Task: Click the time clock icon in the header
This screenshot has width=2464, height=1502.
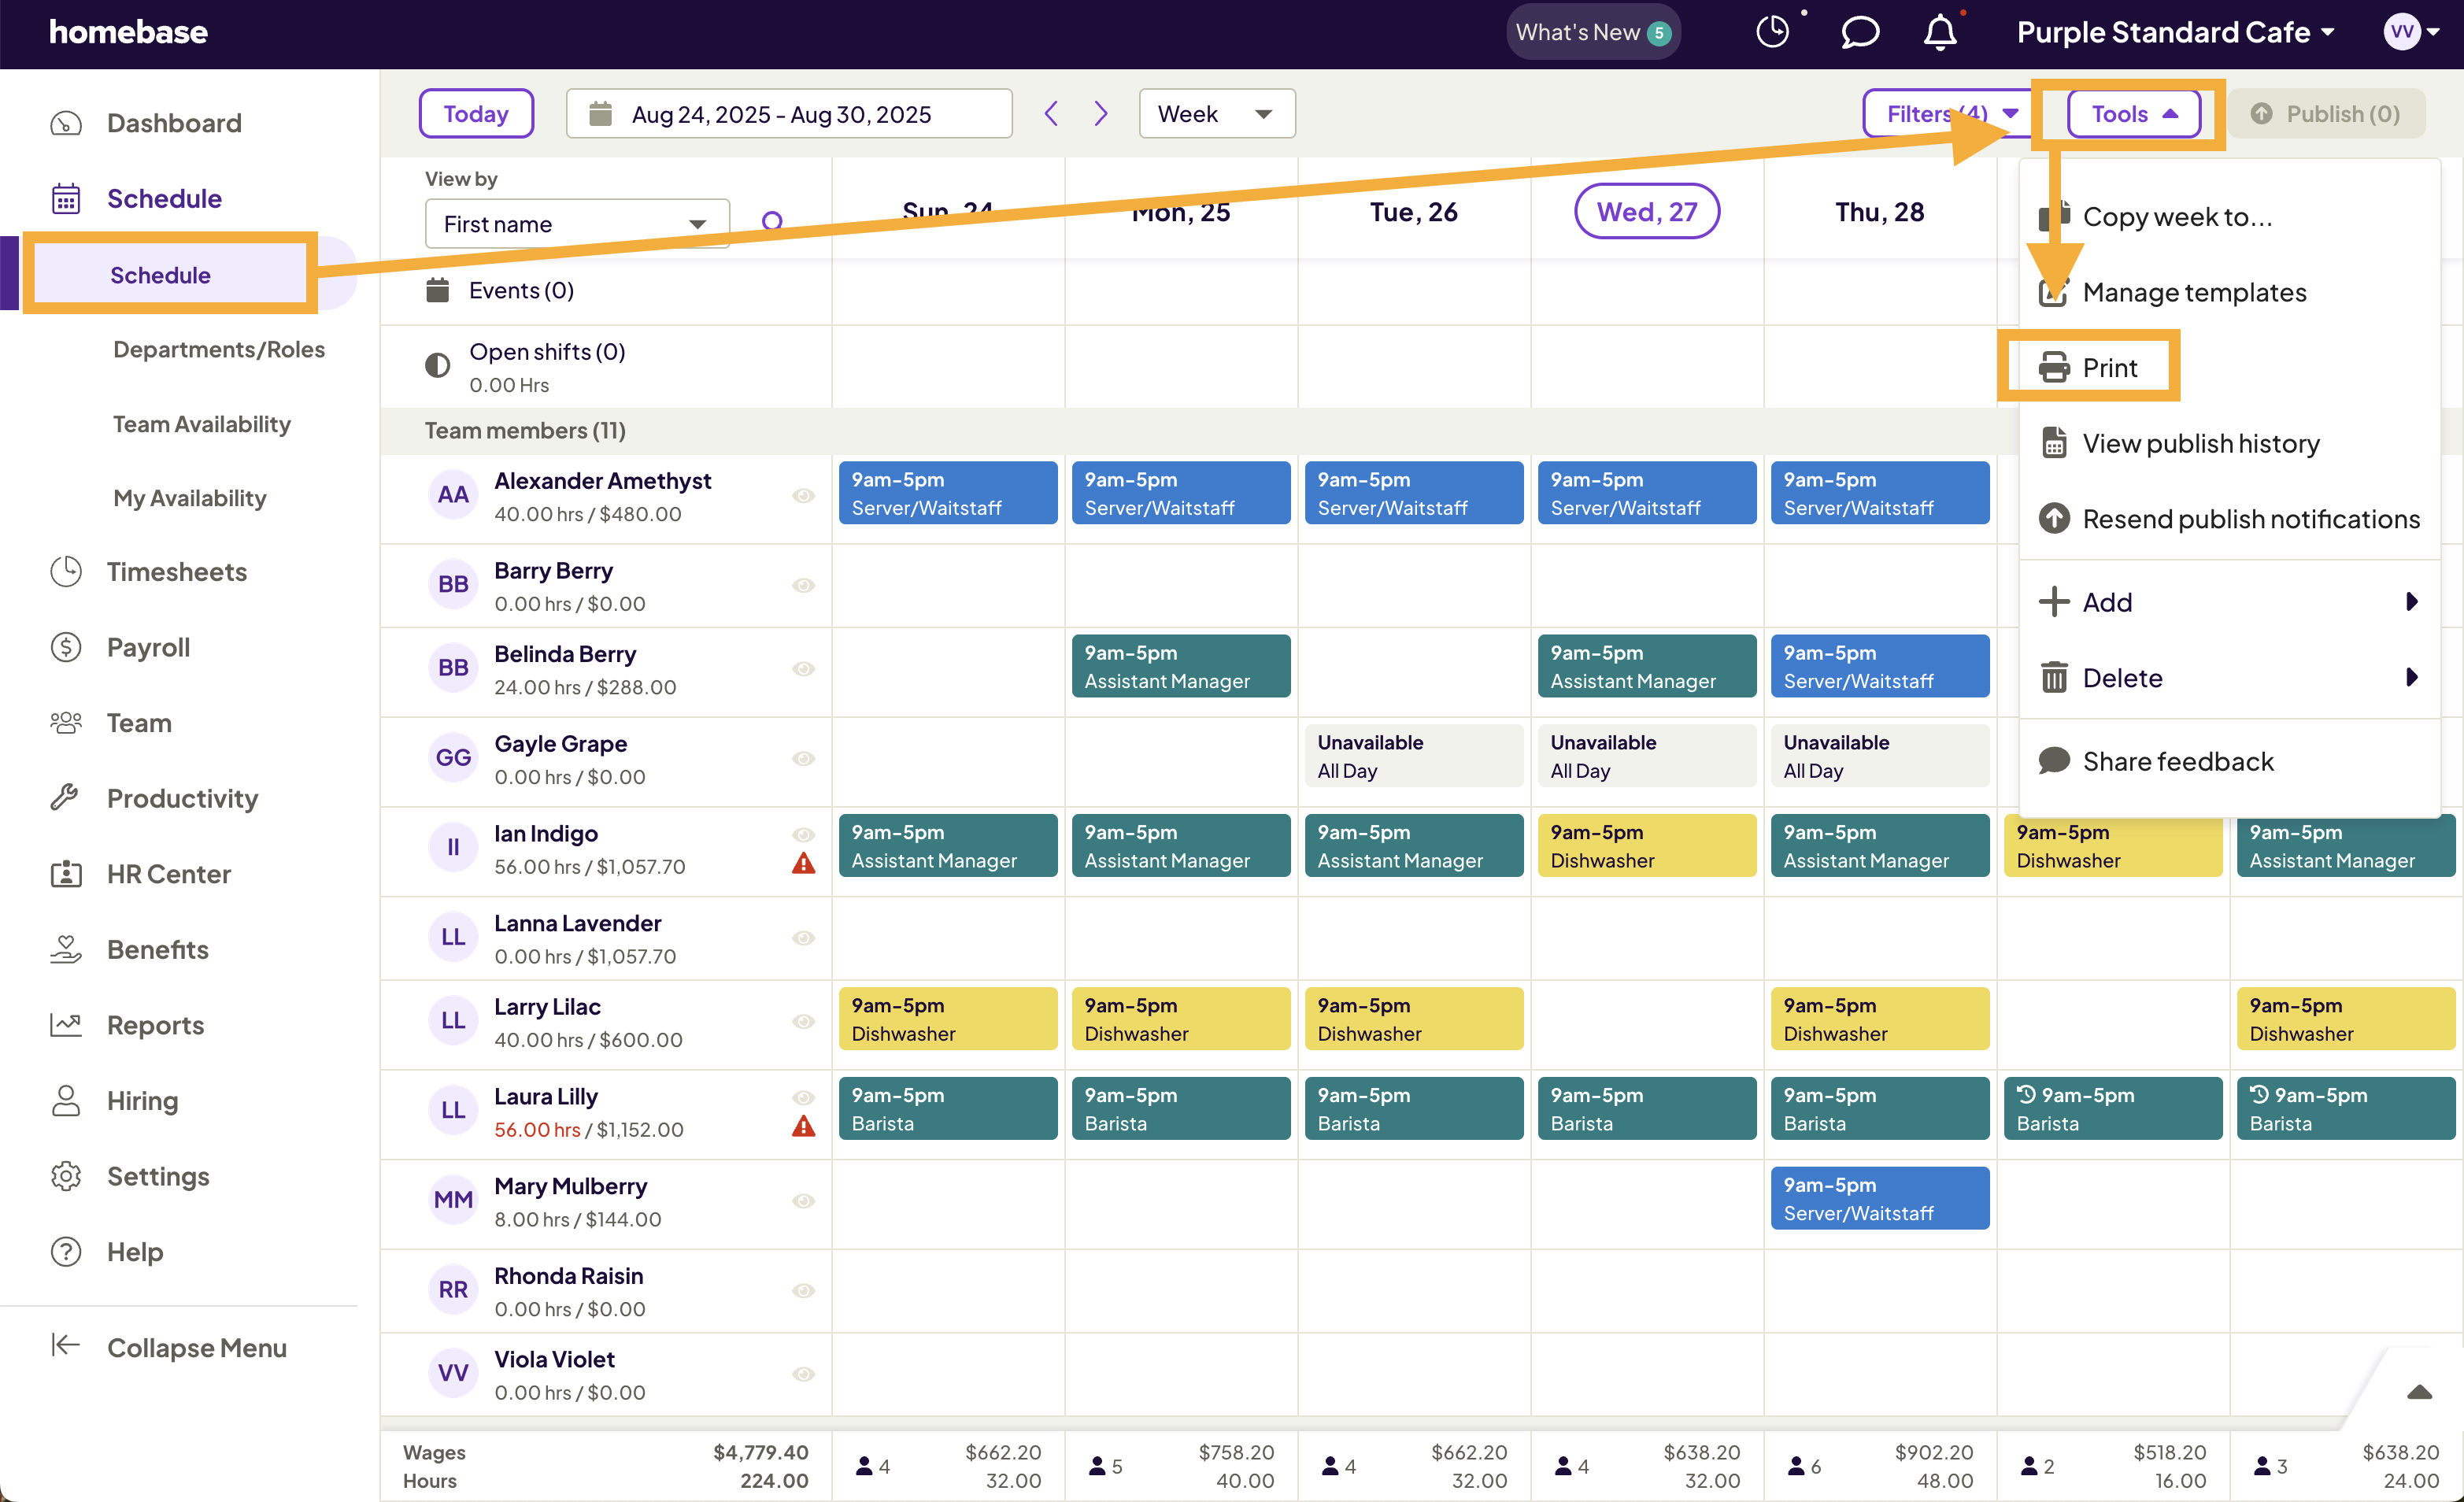Action: coord(1773,31)
